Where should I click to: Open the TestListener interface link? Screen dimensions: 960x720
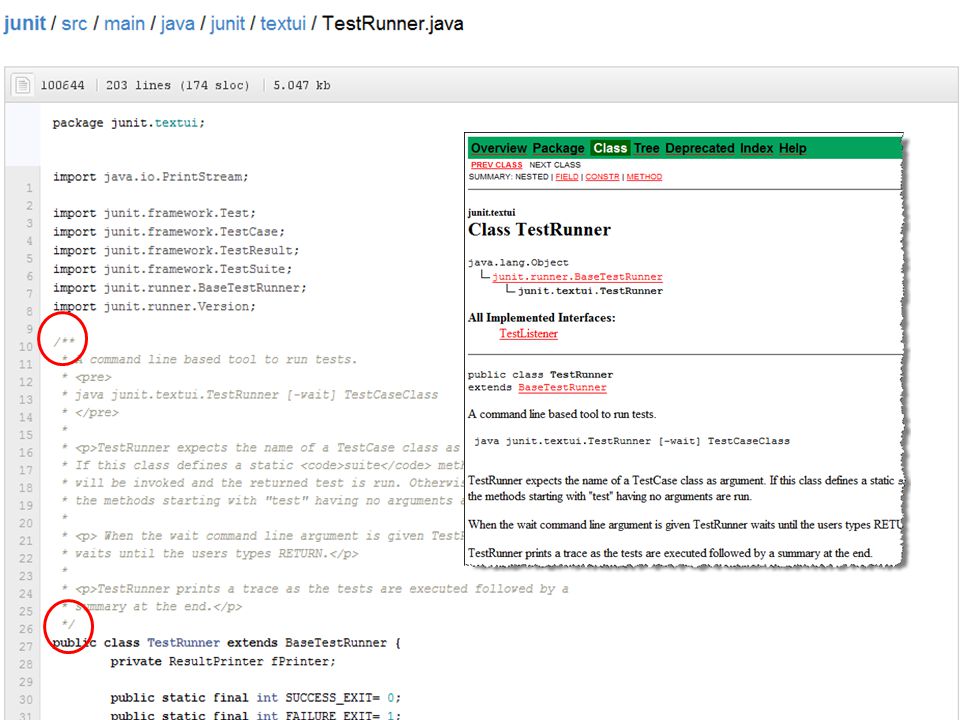[x=528, y=334]
